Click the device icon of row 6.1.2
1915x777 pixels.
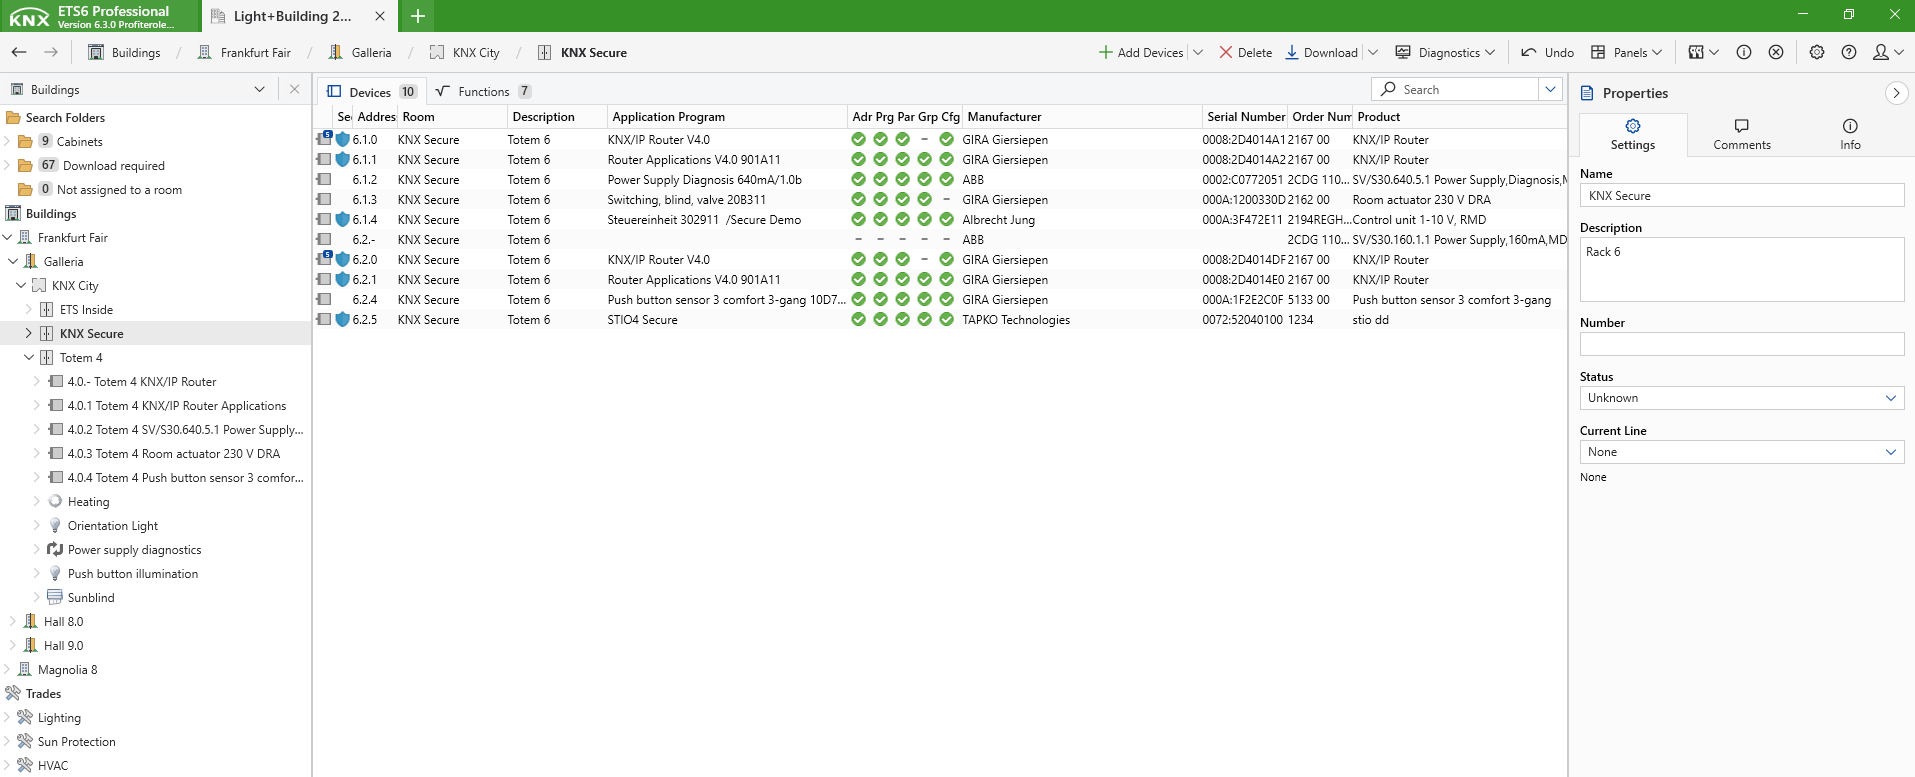pyautogui.click(x=324, y=180)
